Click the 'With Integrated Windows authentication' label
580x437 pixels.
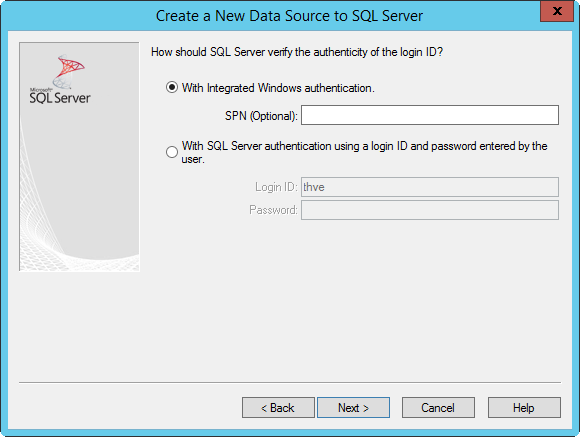pos(278,88)
